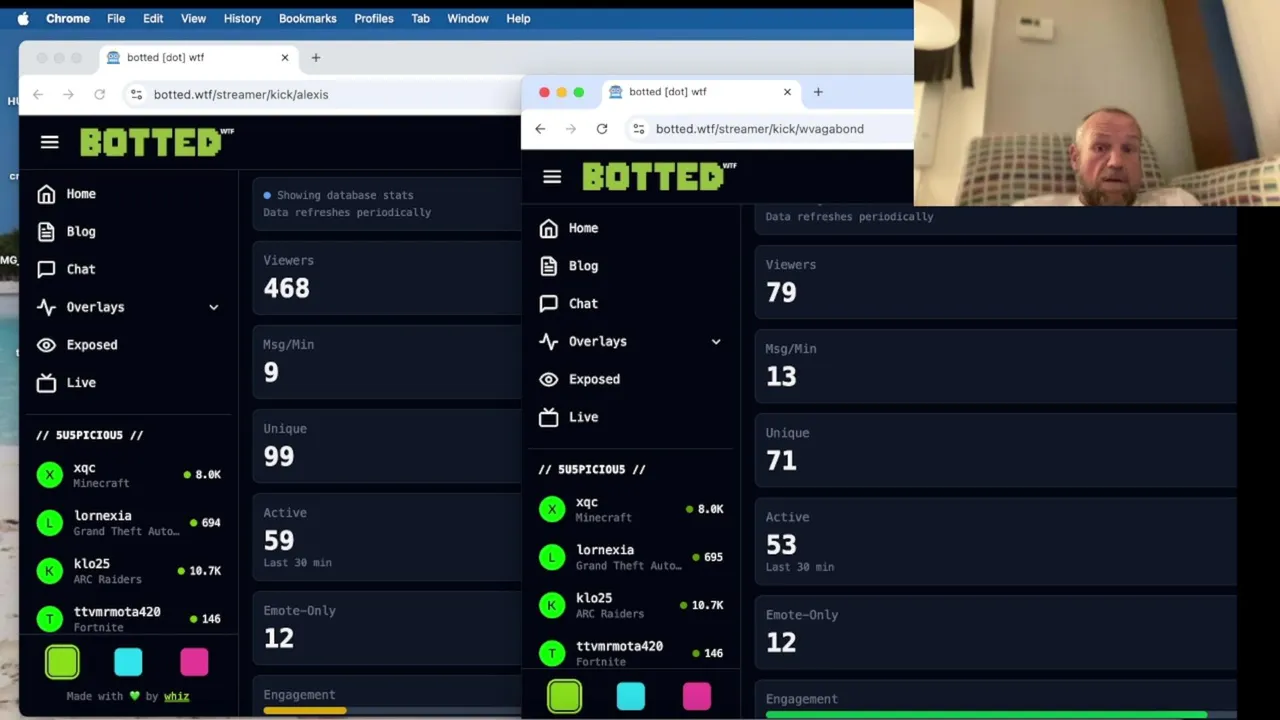Click Viewers 79 stat in front window
This screenshot has width=1280, height=720.
tap(995, 281)
